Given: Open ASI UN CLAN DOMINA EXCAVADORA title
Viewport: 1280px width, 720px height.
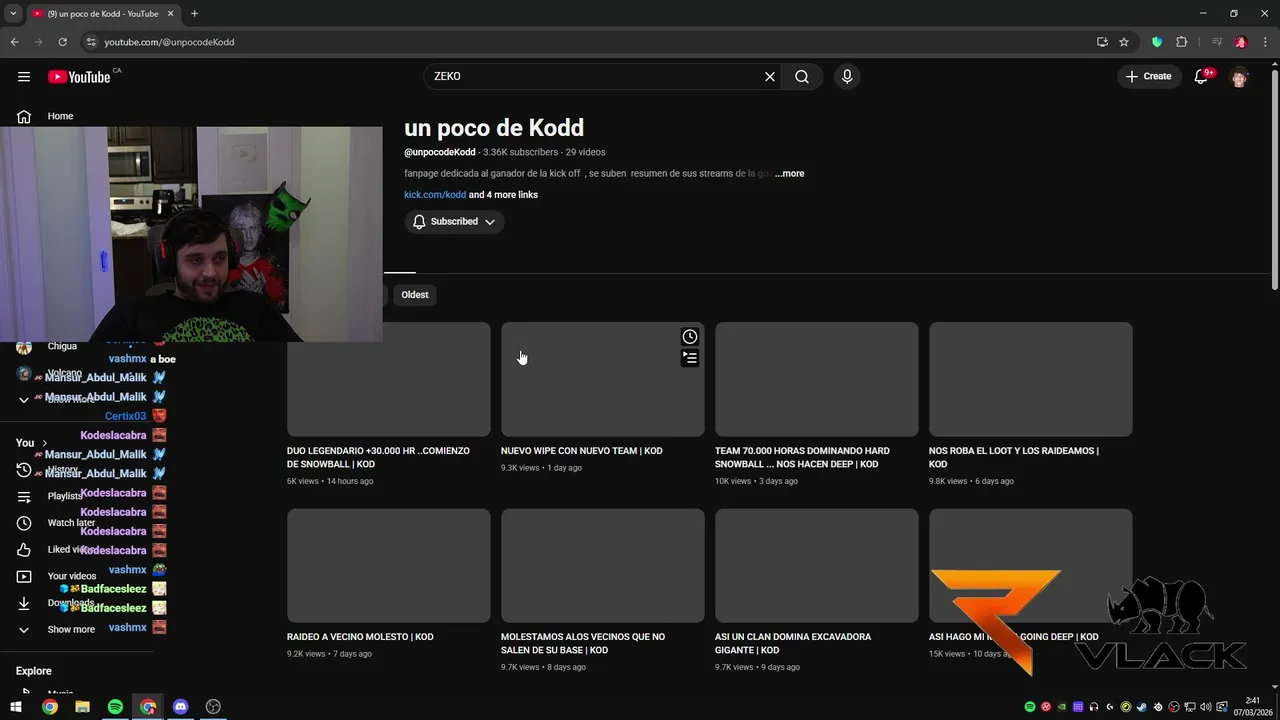Looking at the screenshot, I should tap(793, 643).
